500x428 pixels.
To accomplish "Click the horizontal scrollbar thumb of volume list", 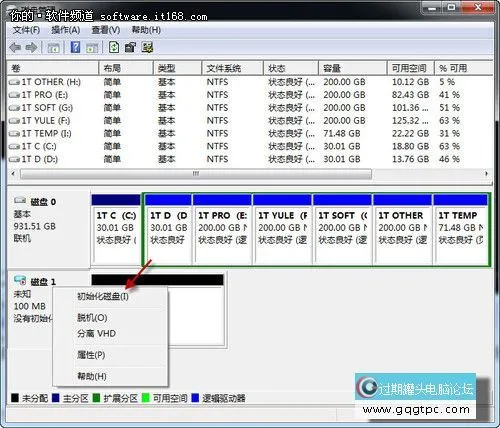I will 196,174.
